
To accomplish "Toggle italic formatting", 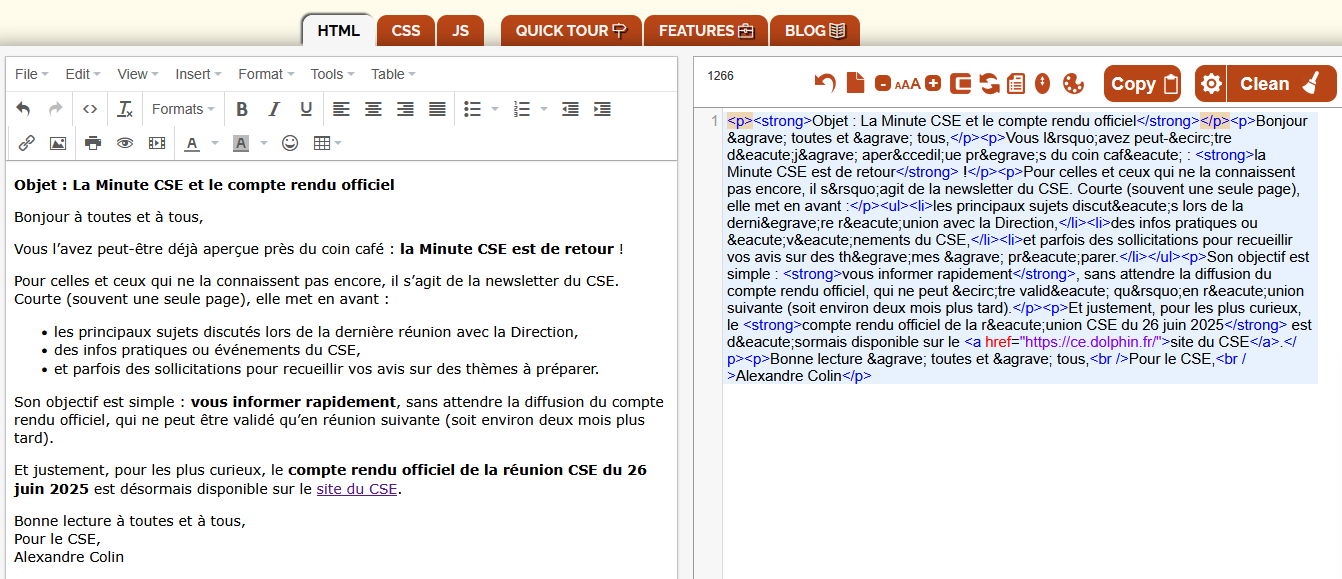I will 274,109.
